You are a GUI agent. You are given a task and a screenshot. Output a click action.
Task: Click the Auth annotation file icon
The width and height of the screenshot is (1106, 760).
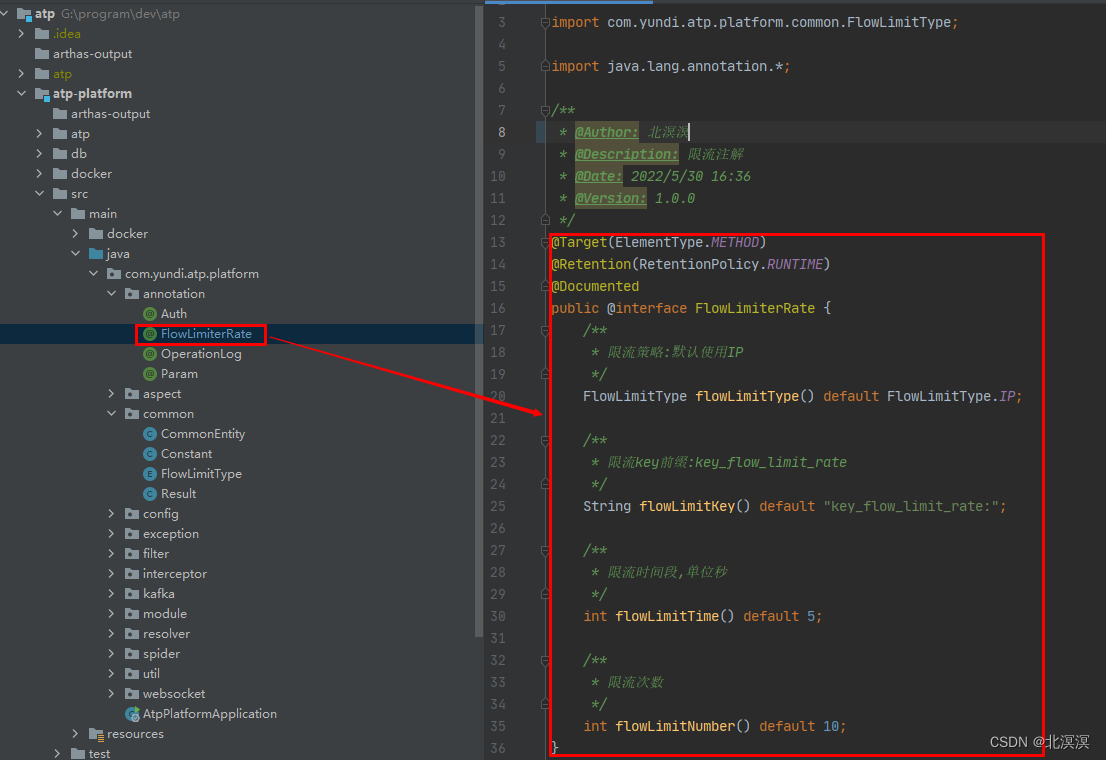point(150,313)
